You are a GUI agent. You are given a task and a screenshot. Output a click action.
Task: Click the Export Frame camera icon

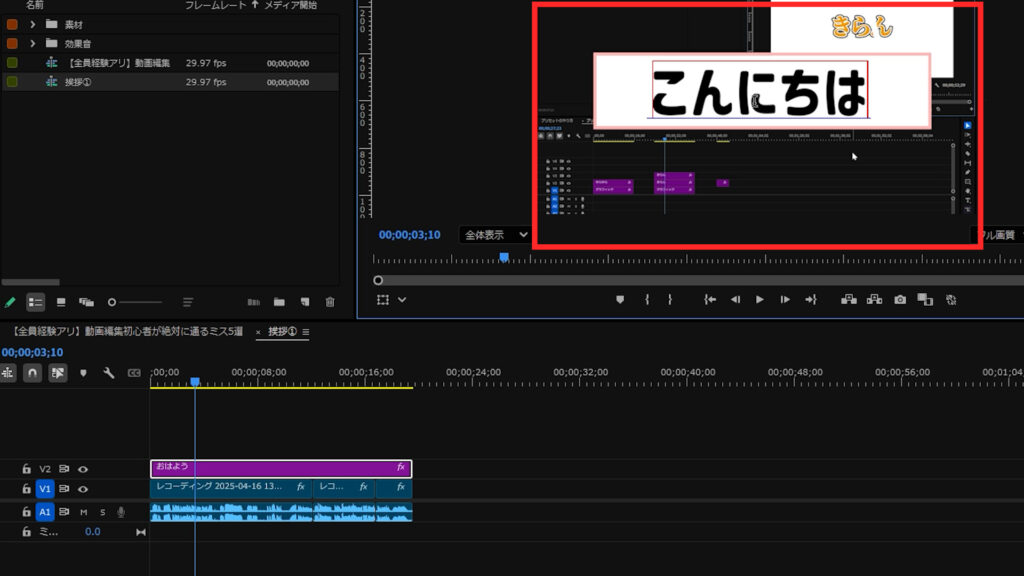900,299
